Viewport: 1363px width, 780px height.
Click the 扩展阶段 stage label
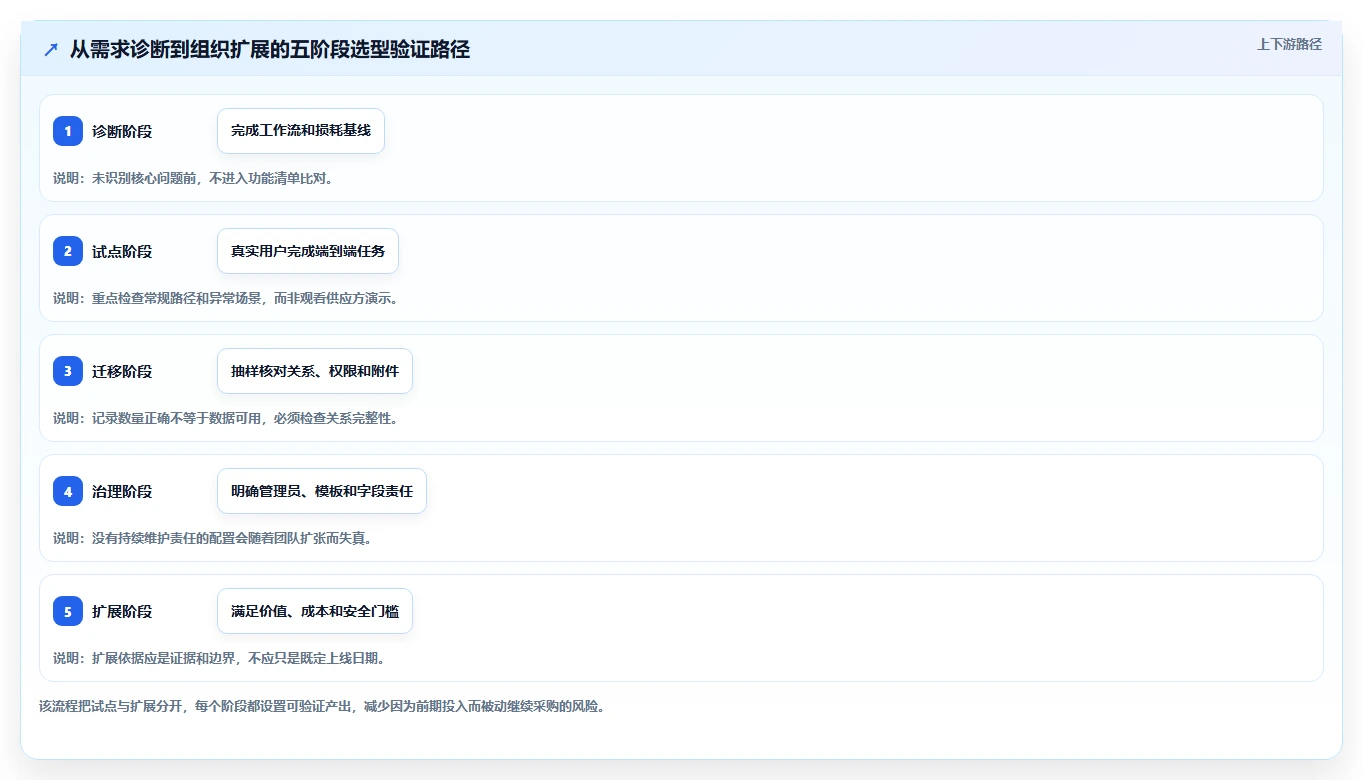[122, 611]
